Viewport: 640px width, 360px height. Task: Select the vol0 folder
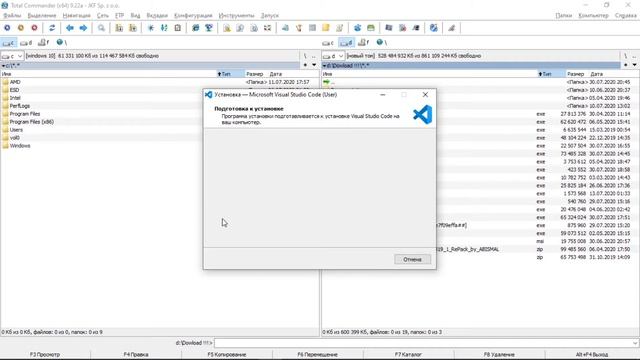tap(15, 138)
